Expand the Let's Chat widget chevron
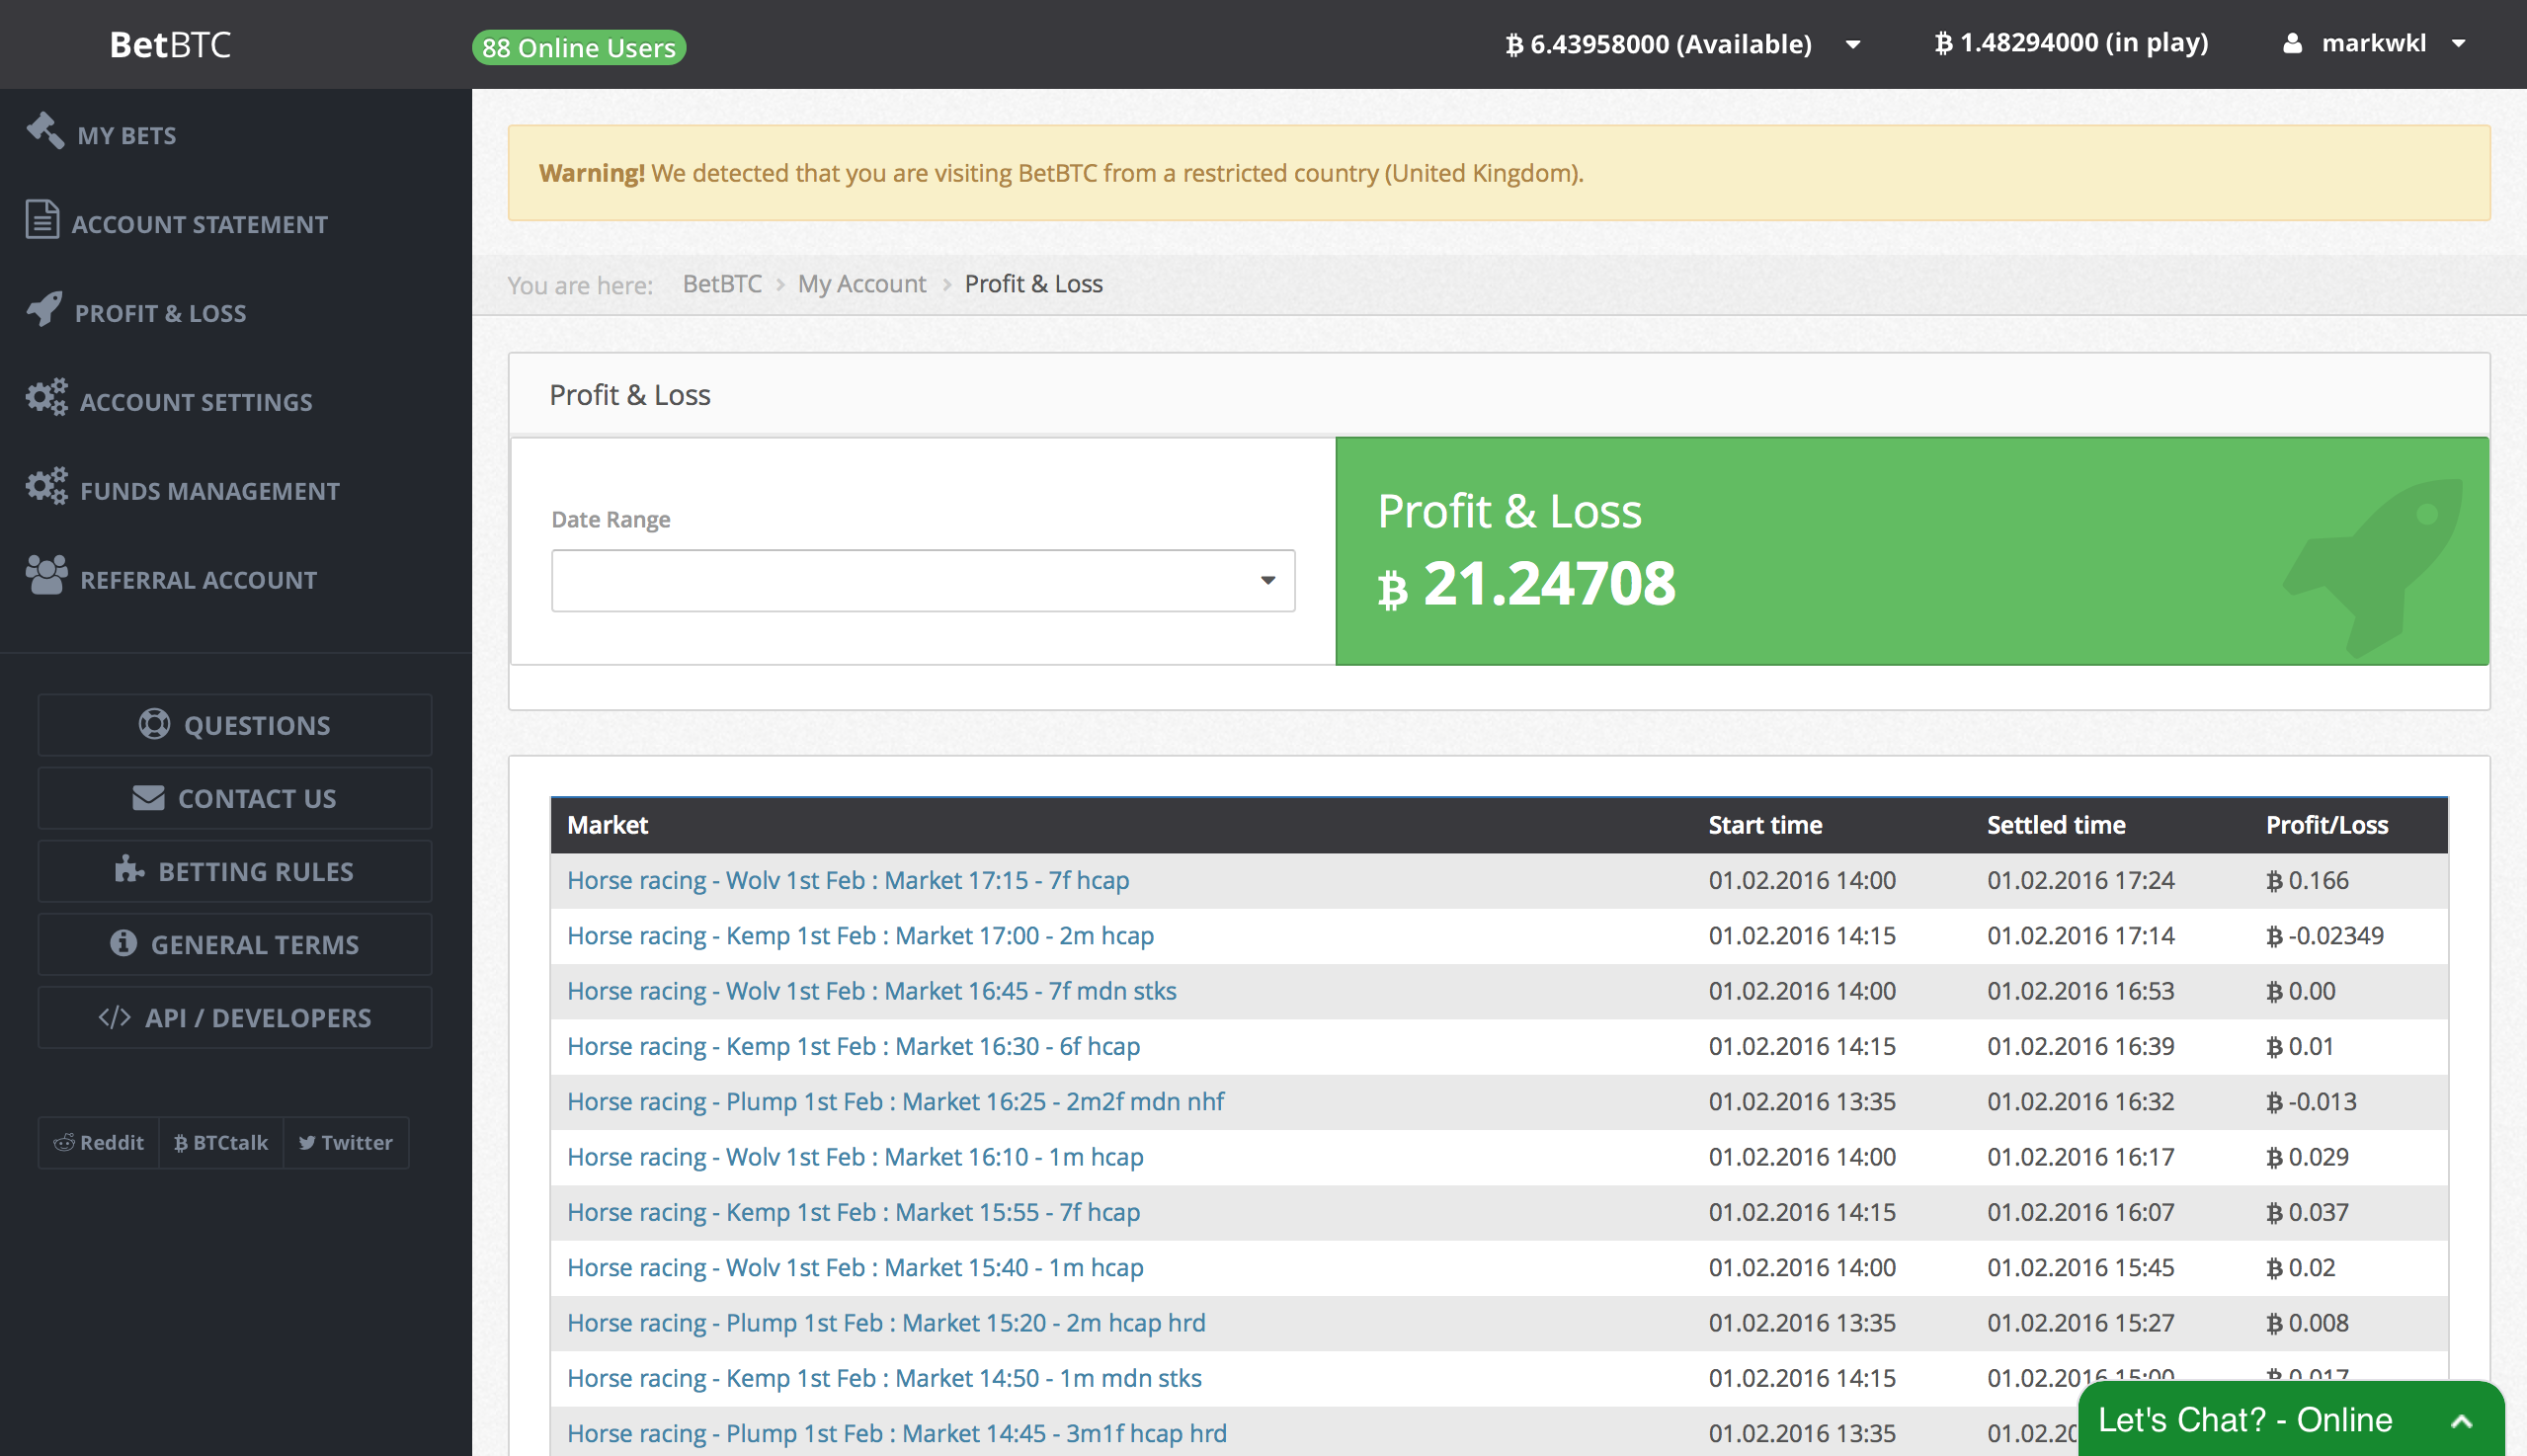The width and height of the screenshot is (2527, 1456). 2461,1421
